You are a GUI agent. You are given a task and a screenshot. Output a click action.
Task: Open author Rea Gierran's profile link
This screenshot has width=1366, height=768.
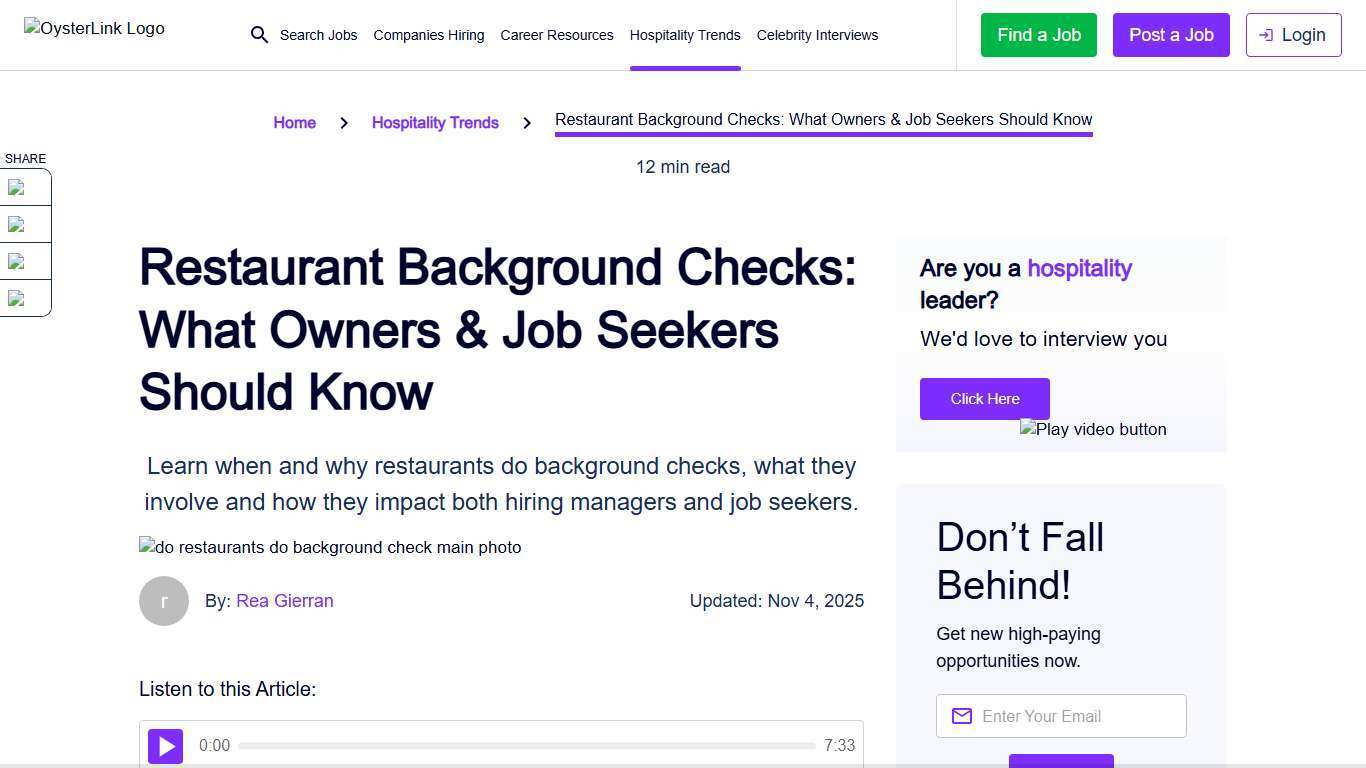tap(284, 600)
